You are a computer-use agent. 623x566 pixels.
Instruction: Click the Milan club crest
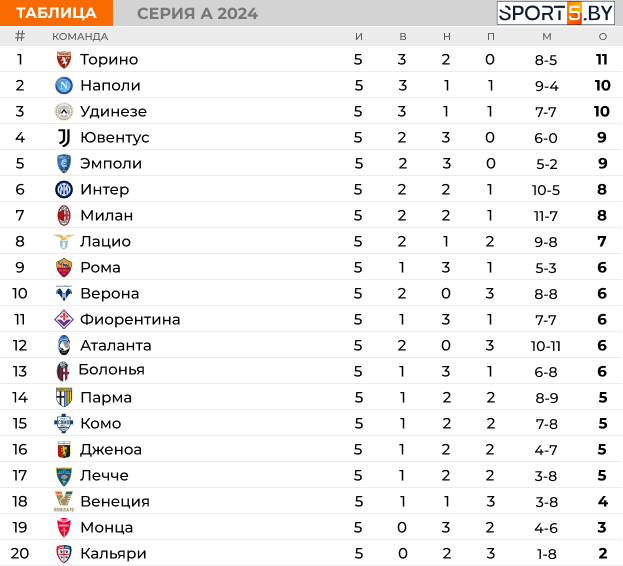pyautogui.click(x=64, y=215)
